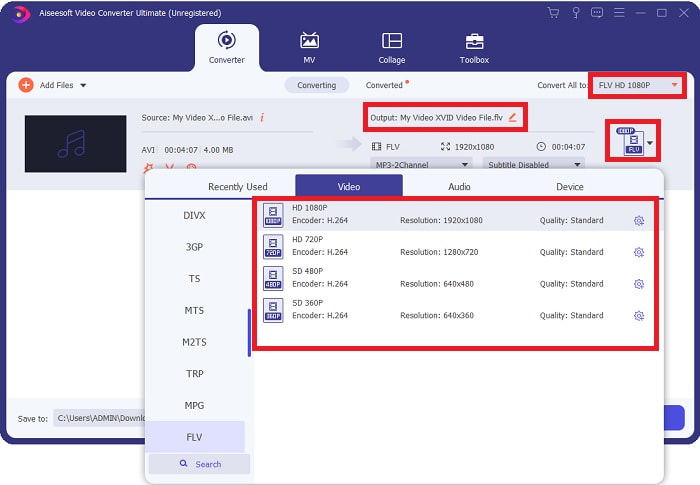
Task: Open the Subtitle Disabled dropdown
Action: [x=533, y=164]
